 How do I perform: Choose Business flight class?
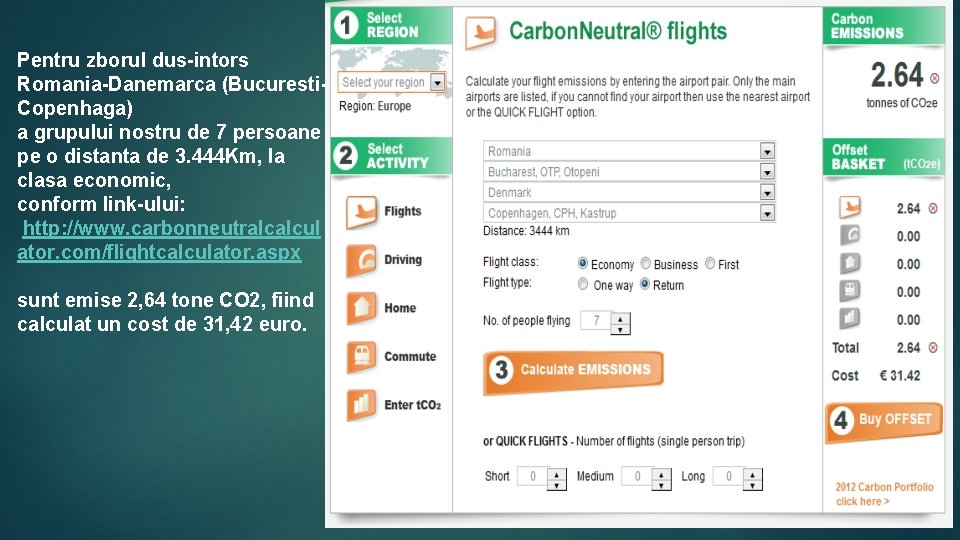tap(645, 263)
